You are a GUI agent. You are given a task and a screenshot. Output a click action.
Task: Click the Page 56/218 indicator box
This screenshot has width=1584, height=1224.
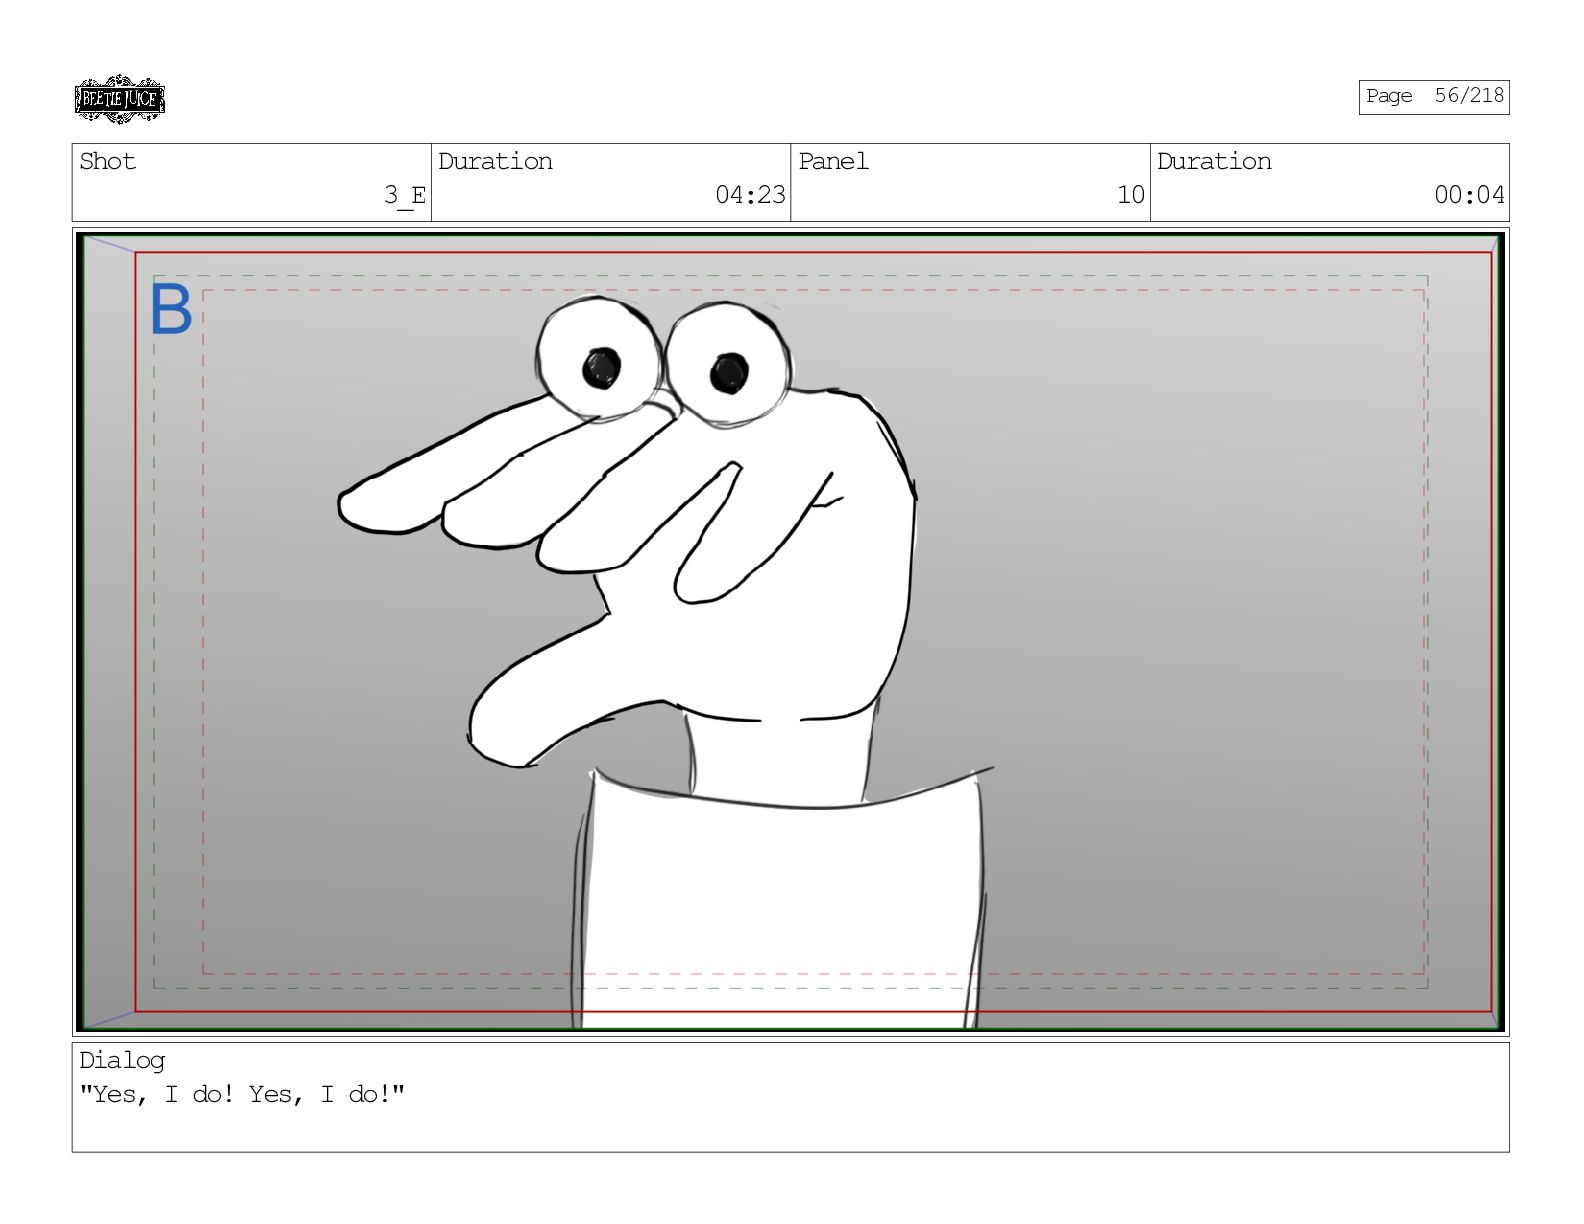coord(1433,97)
